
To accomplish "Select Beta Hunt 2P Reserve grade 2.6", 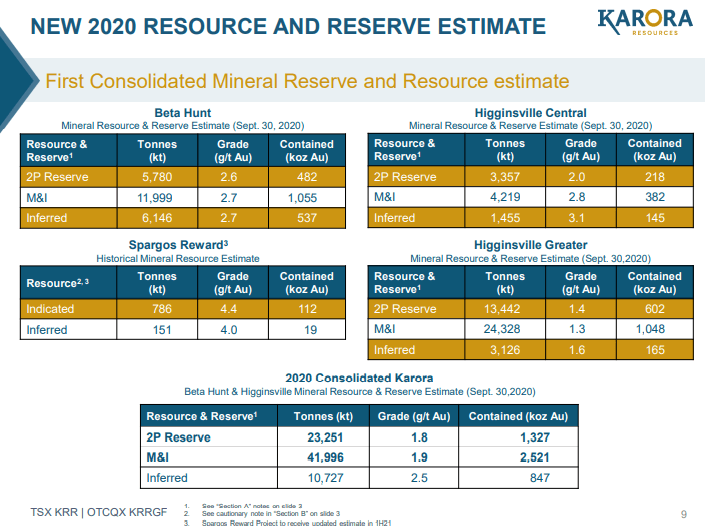I will point(228,177).
